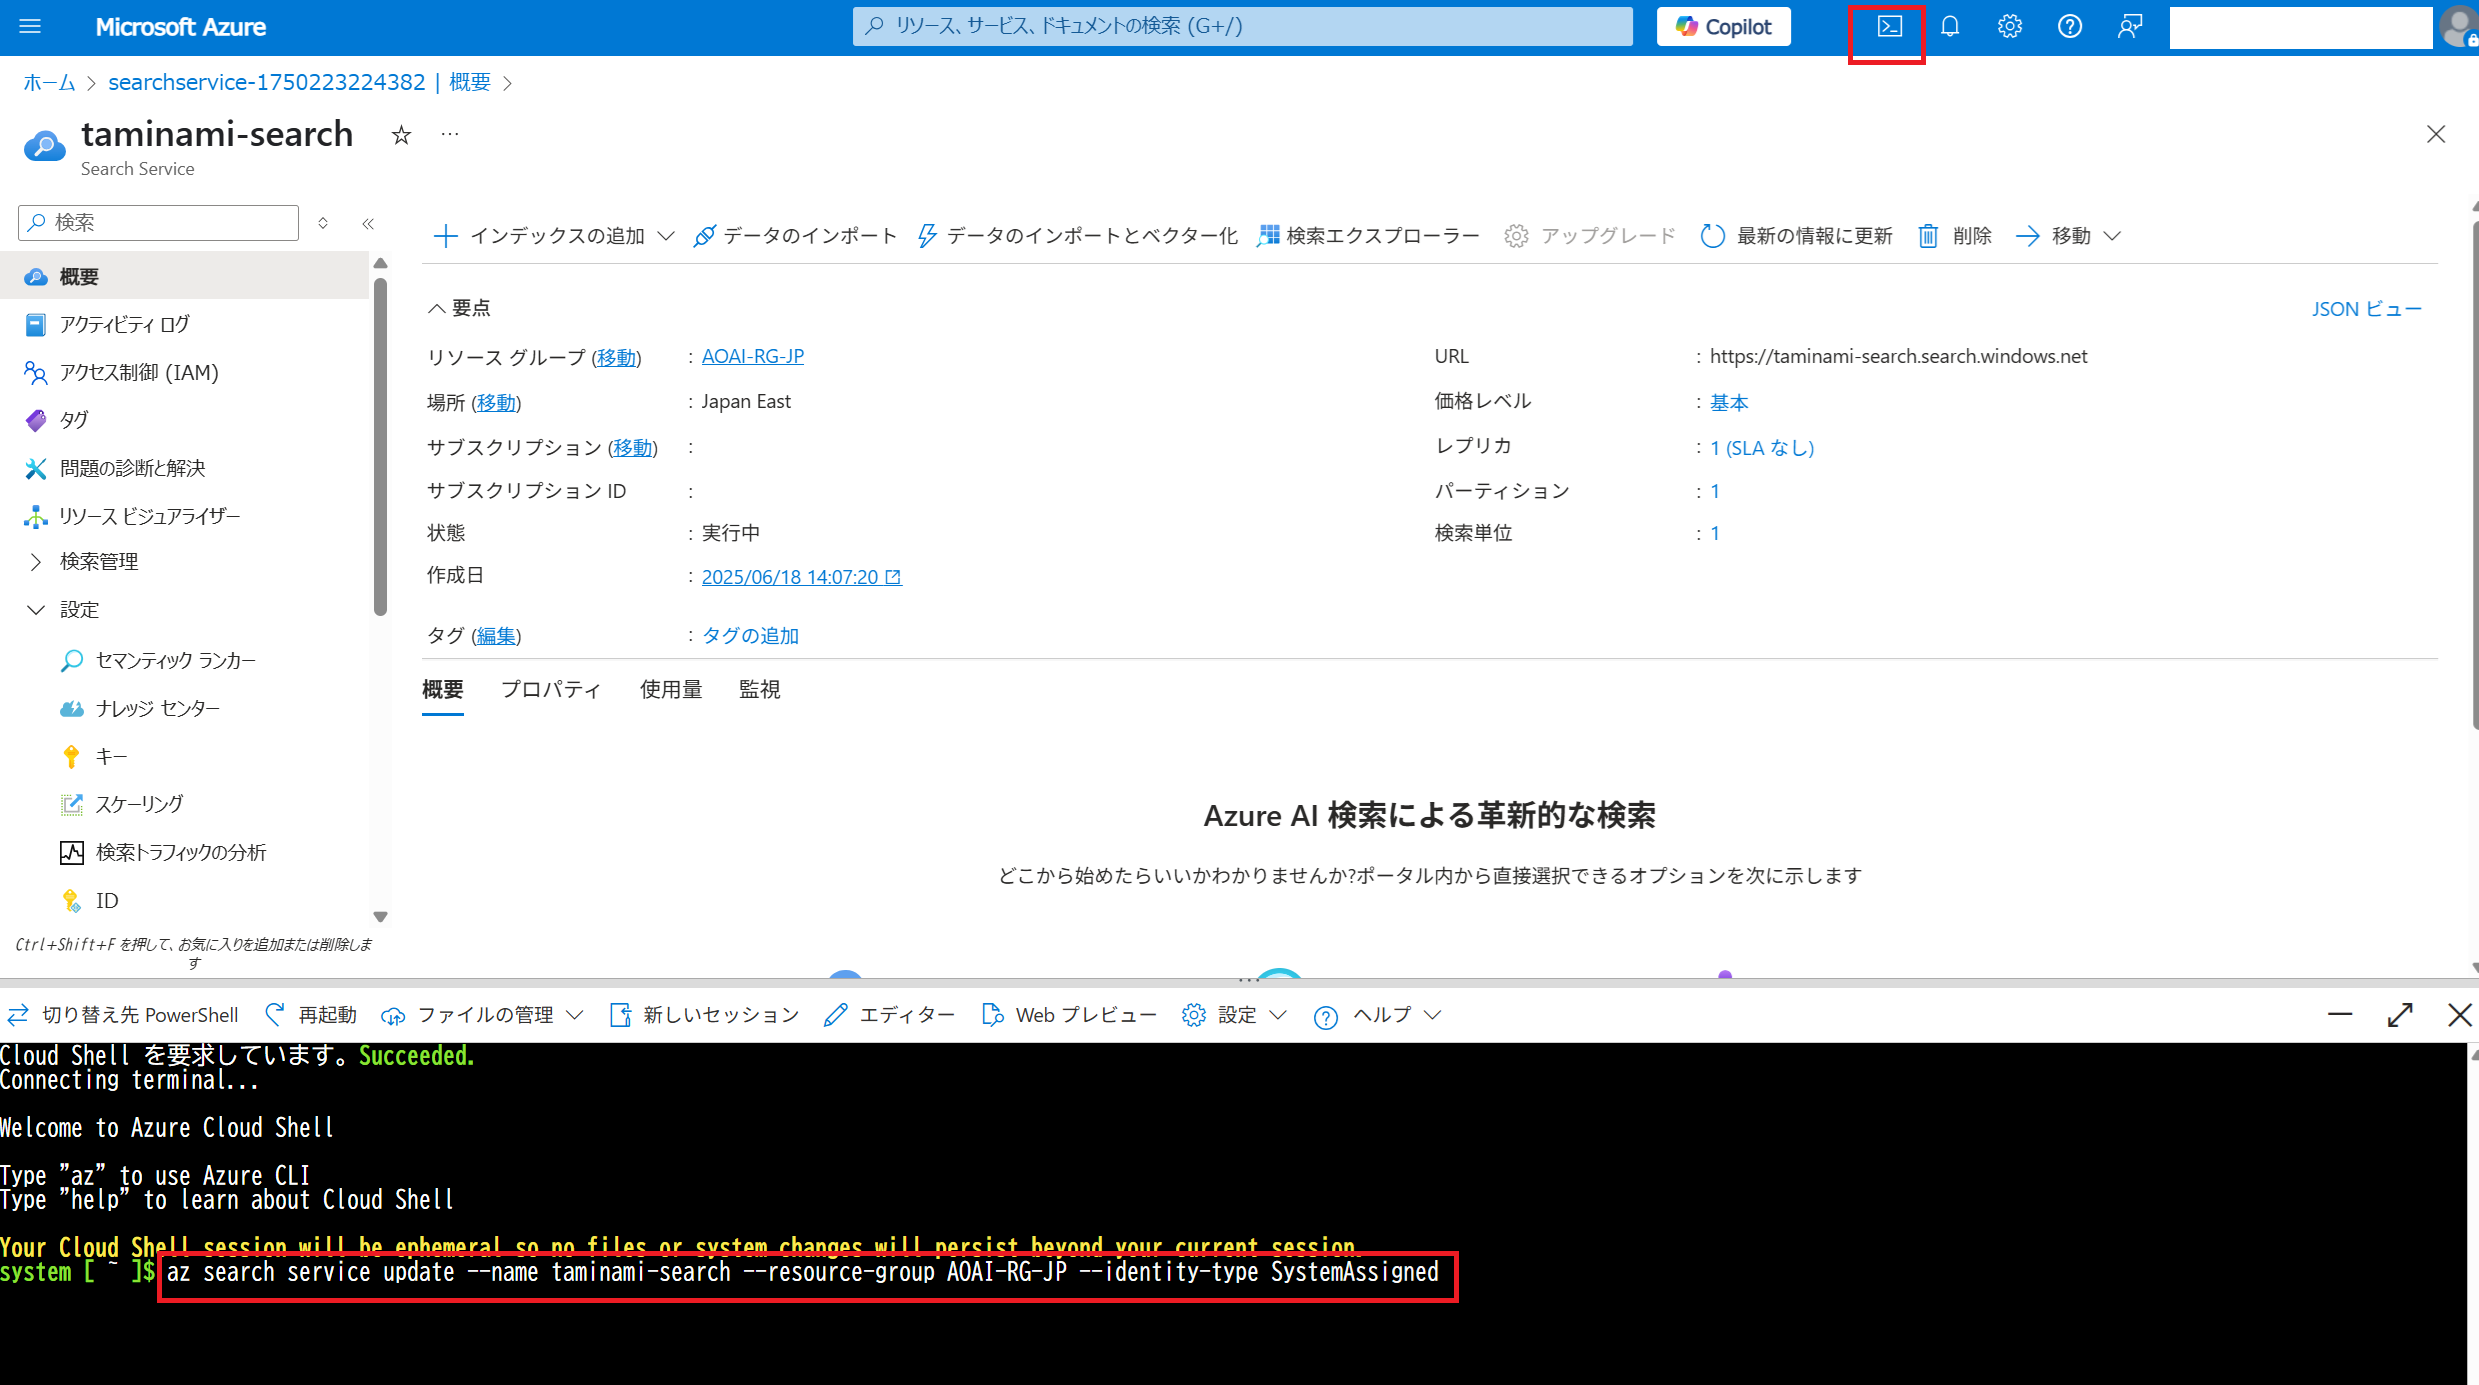The height and width of the screenshot is (1385, 2479).
Task: Open Cloud Shell エディター
Action: tap(889, 1015)
